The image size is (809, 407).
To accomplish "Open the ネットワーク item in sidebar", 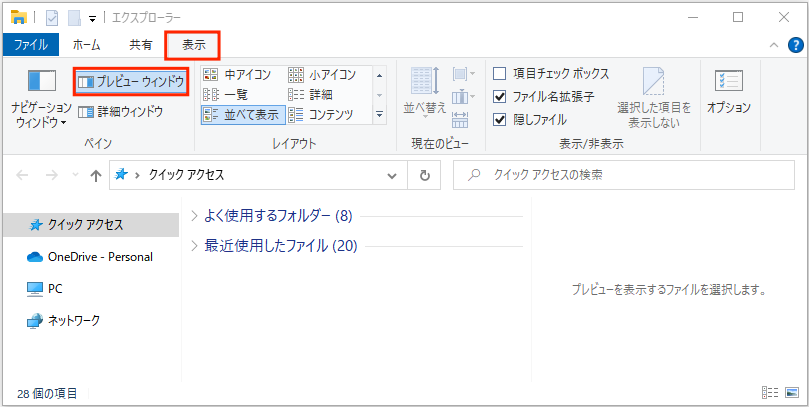I will tap(76, 321).
